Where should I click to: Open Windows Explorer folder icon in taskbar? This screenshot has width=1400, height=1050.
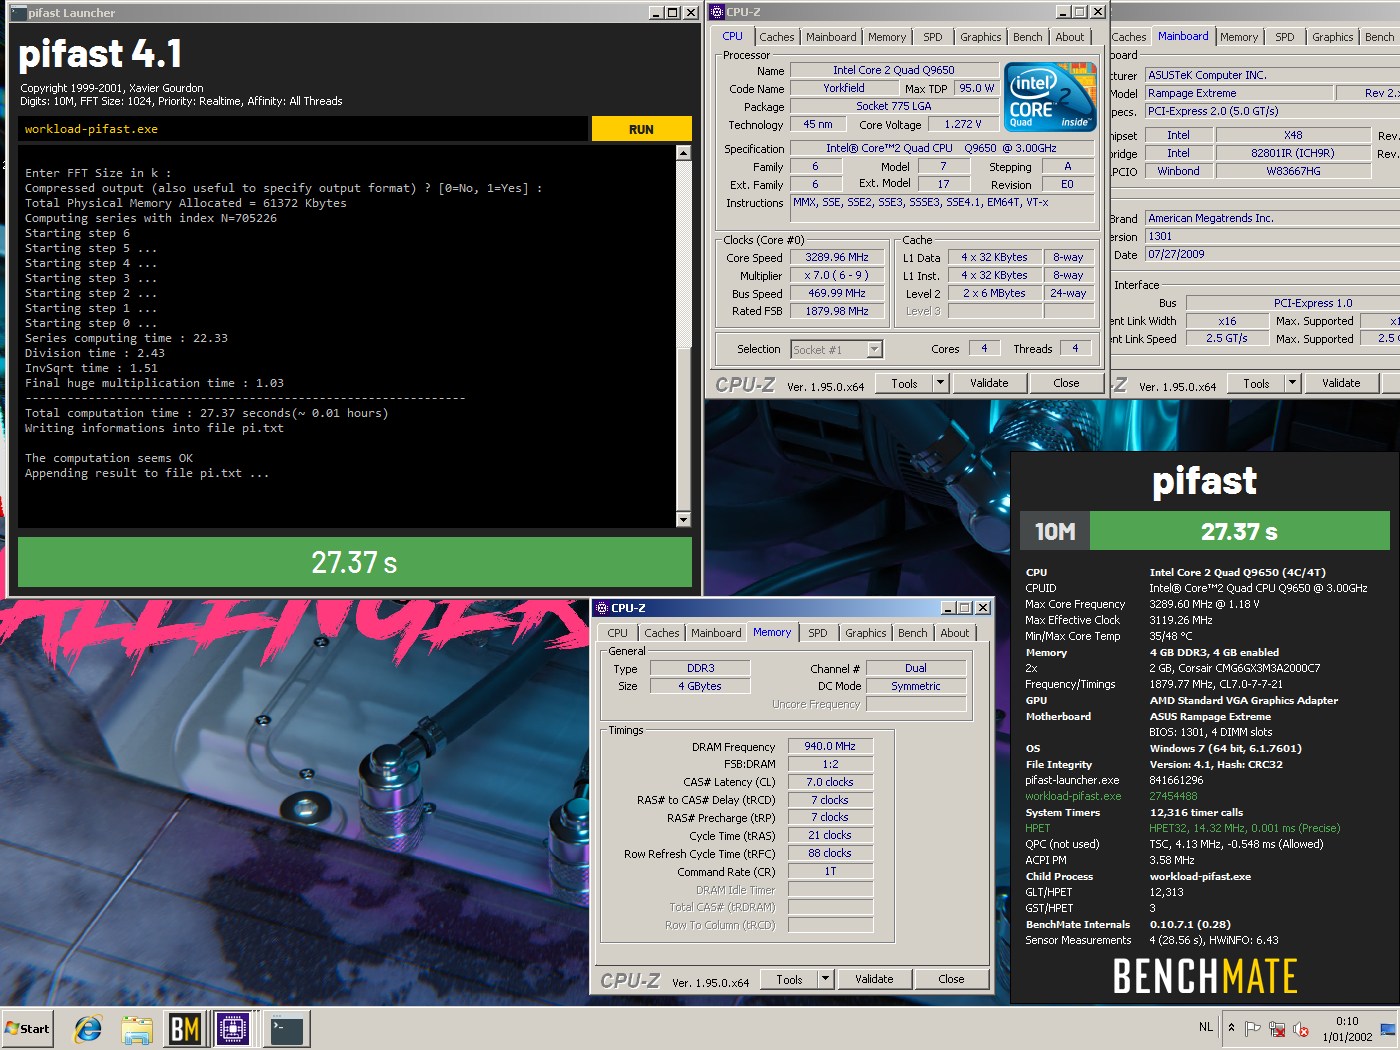(x=137, y=1029)
